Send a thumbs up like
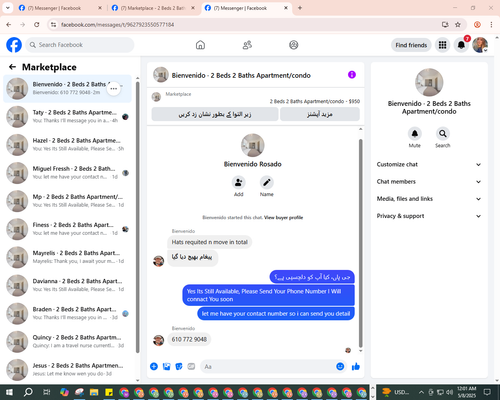 pyautogui.click(x=356, y=367)
